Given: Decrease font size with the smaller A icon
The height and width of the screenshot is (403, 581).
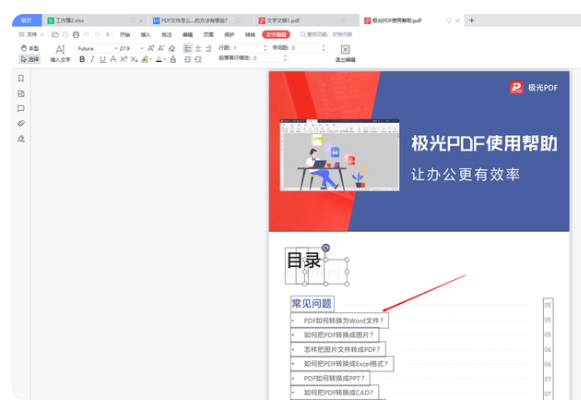Looking at the screenshot, I should 161,48.
